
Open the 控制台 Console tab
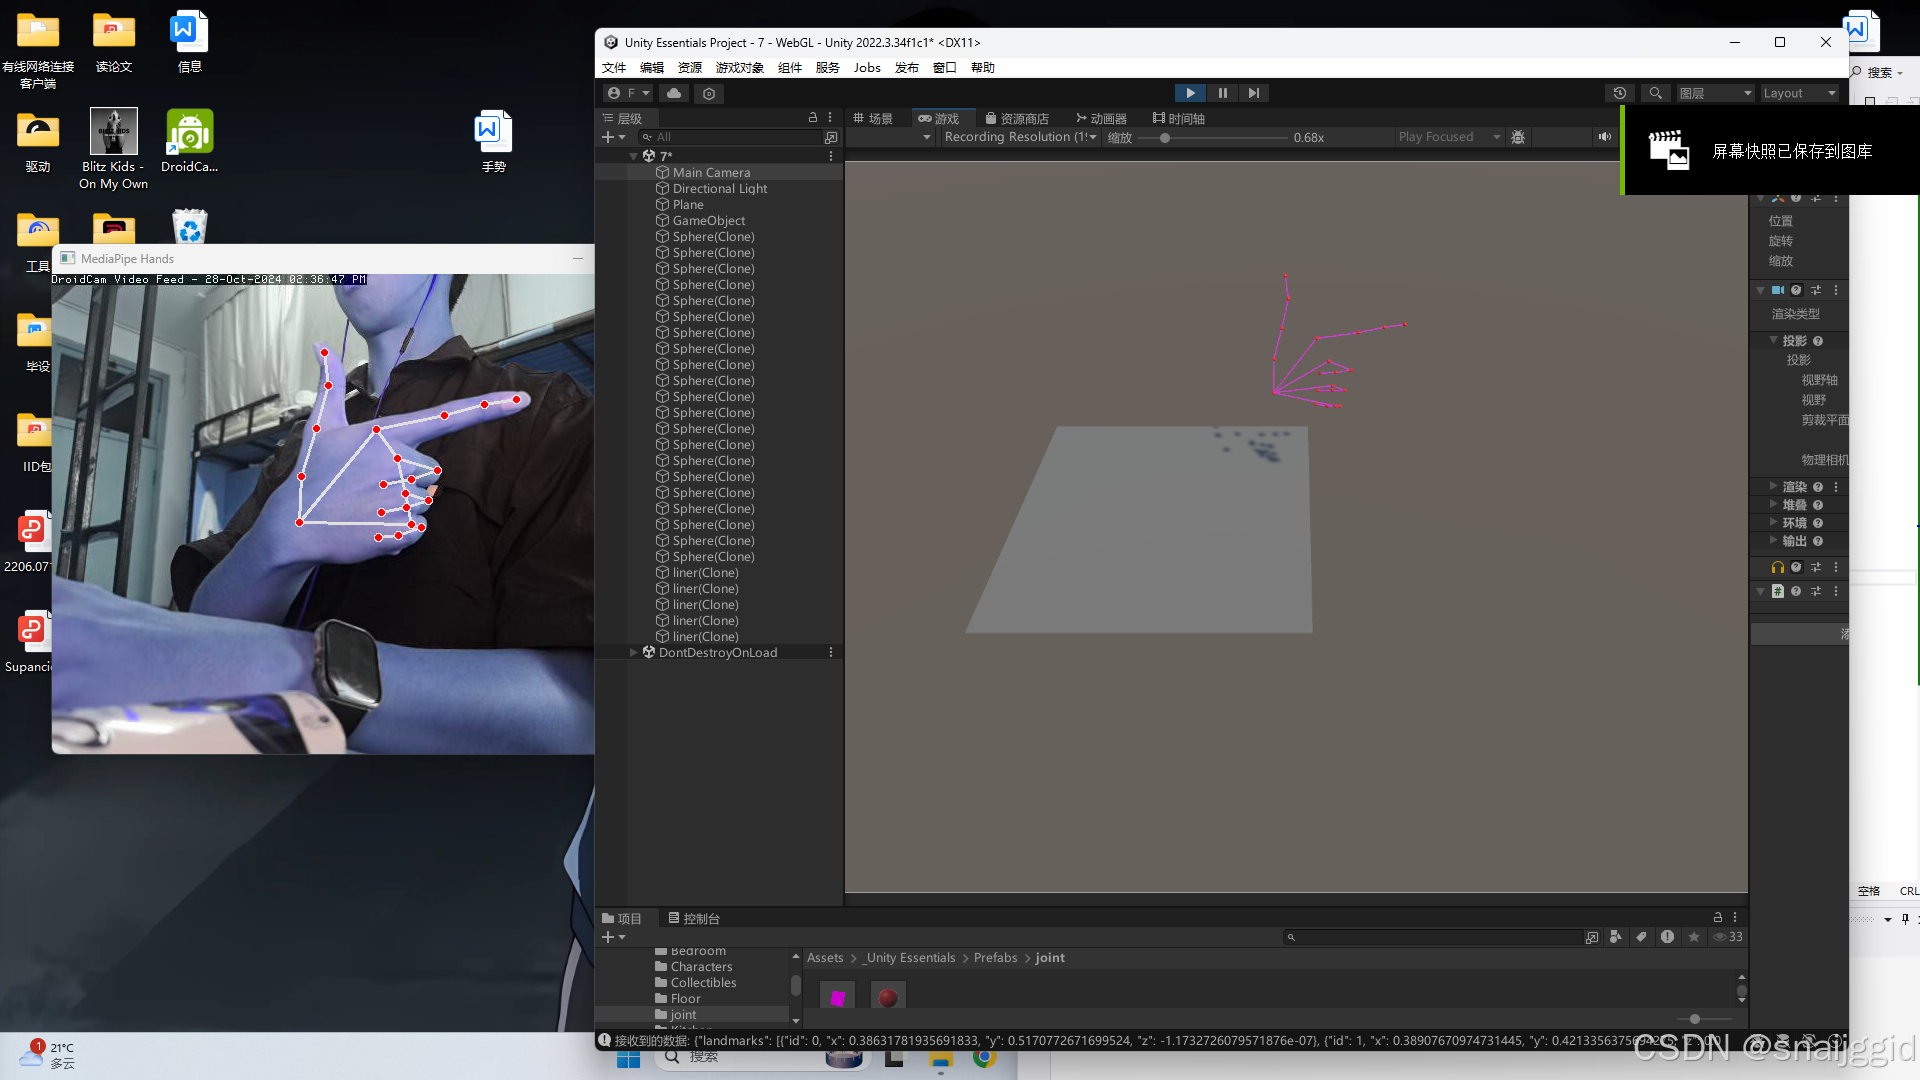(x=693, y=918)
